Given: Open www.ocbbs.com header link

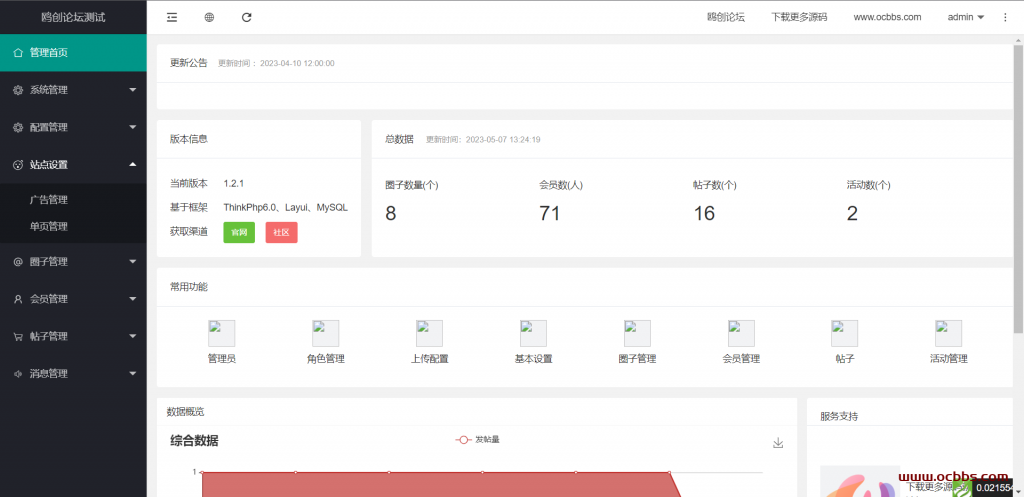Looking at the screenshot, I should coord(887,18).
